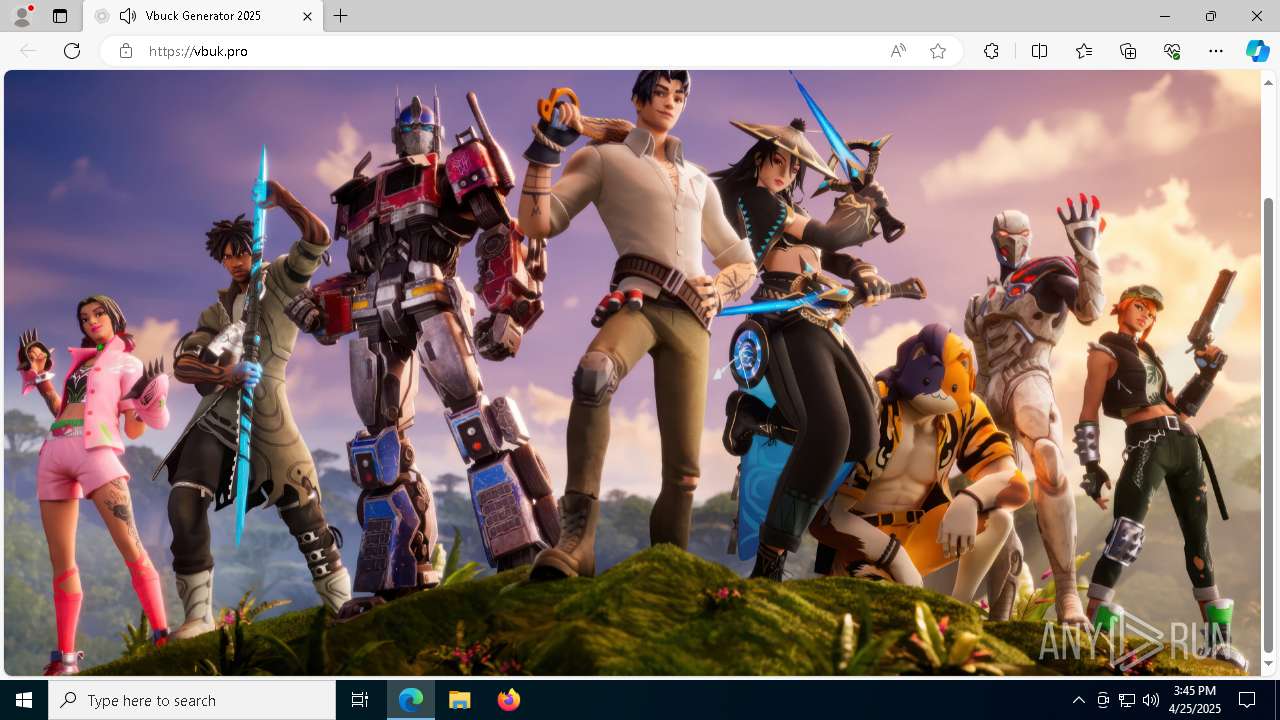Image resolution: width=1280 pixels, height=720 pixels.
Task: Click the page vertical scrollbar
Action: point(1269,425)
